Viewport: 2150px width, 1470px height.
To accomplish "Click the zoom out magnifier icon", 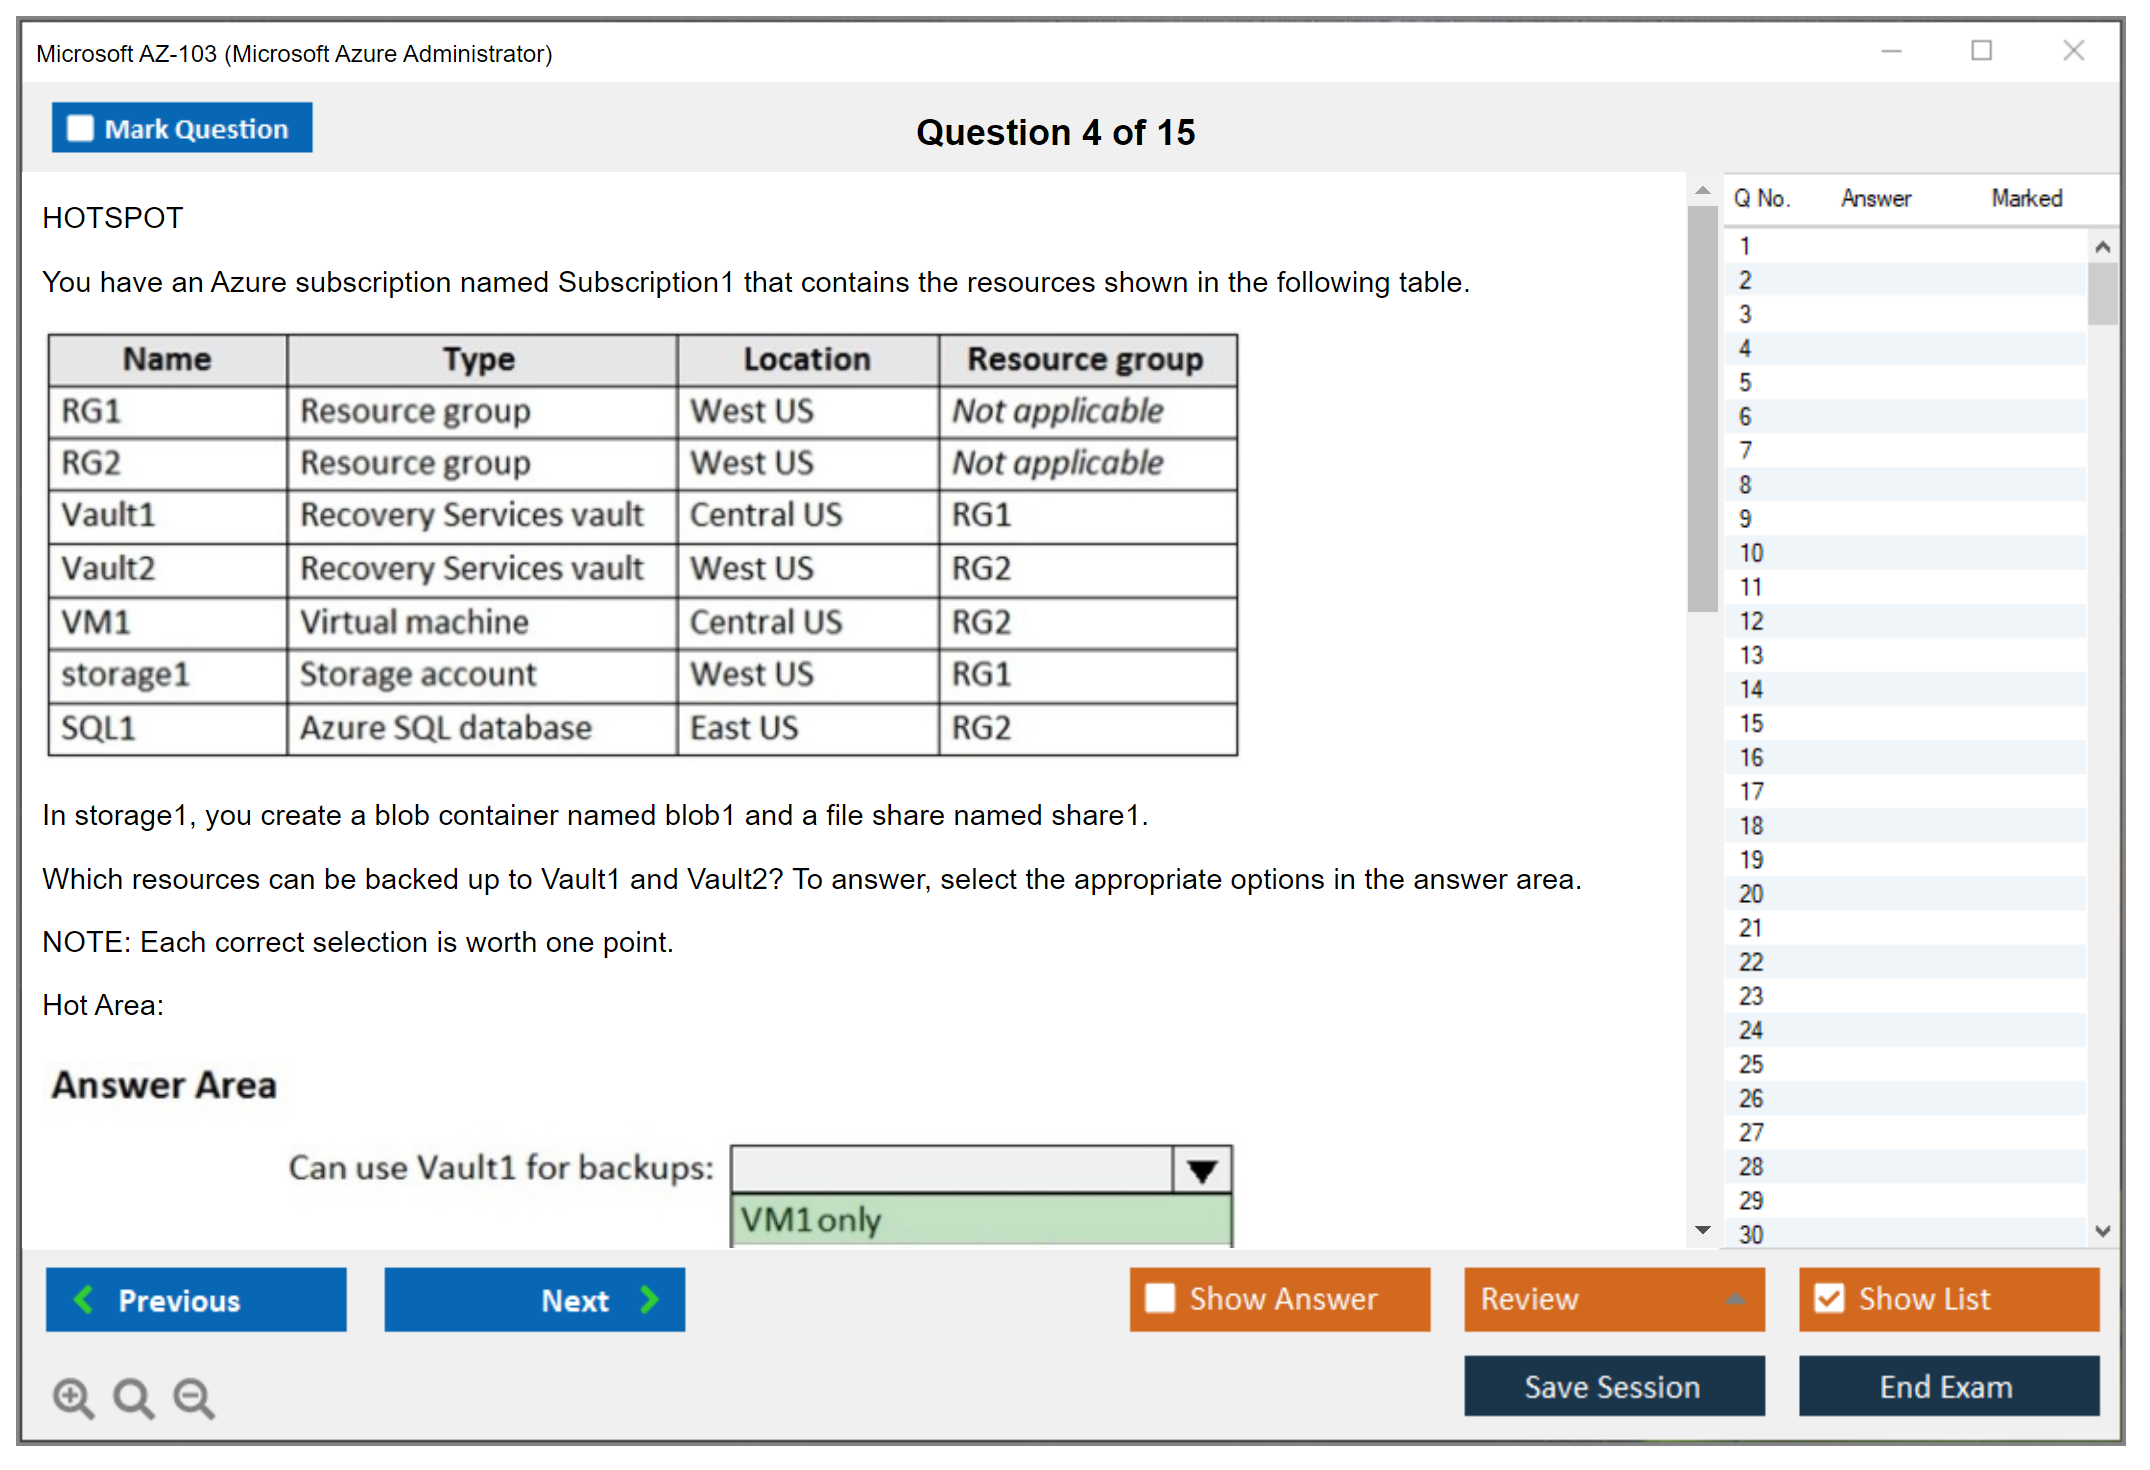I will pyautogui.click(x=194, y=1397).
